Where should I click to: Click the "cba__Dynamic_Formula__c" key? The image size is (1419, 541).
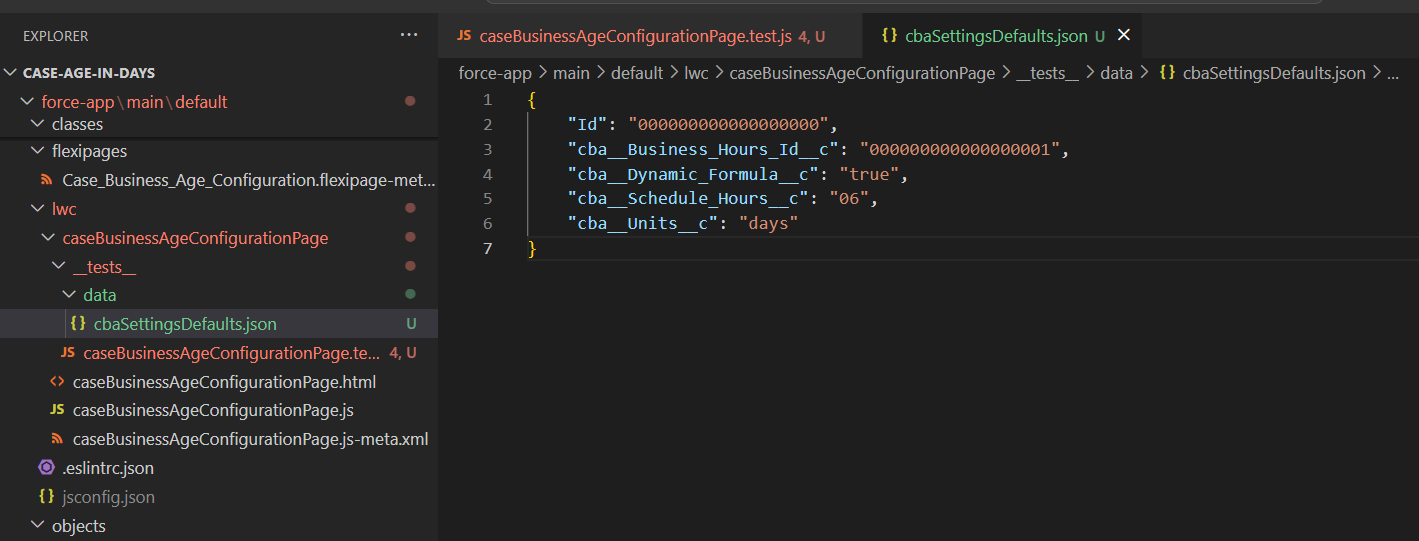[692, 174]
